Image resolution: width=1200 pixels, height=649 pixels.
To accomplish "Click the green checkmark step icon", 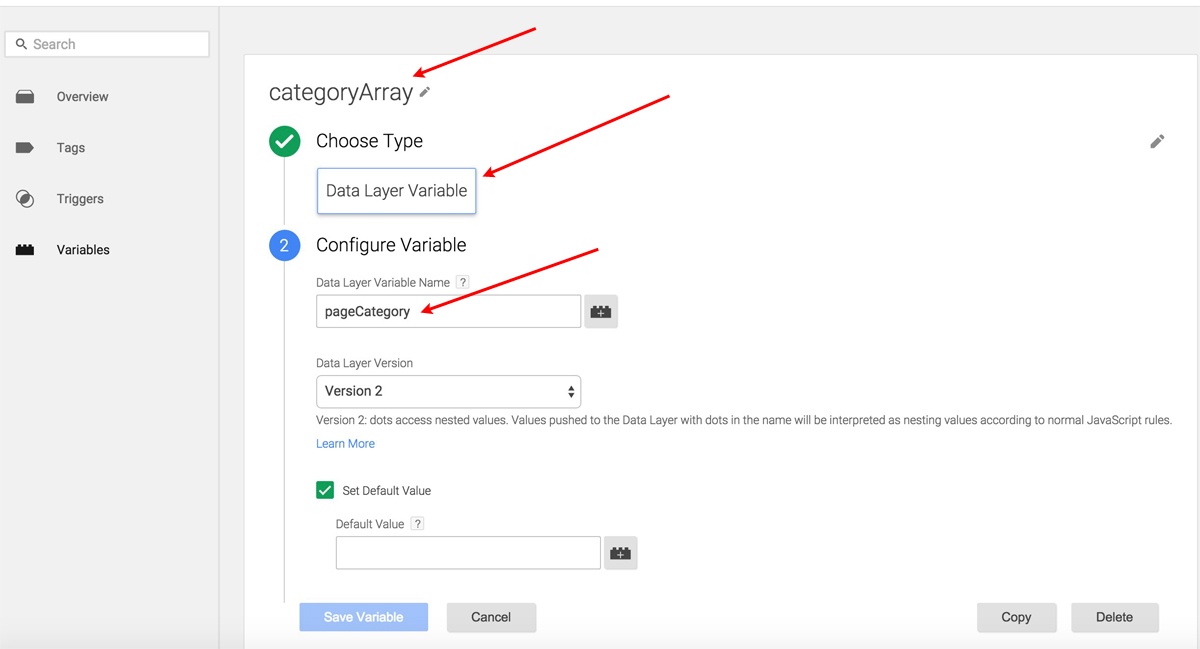I will point(284,141).
